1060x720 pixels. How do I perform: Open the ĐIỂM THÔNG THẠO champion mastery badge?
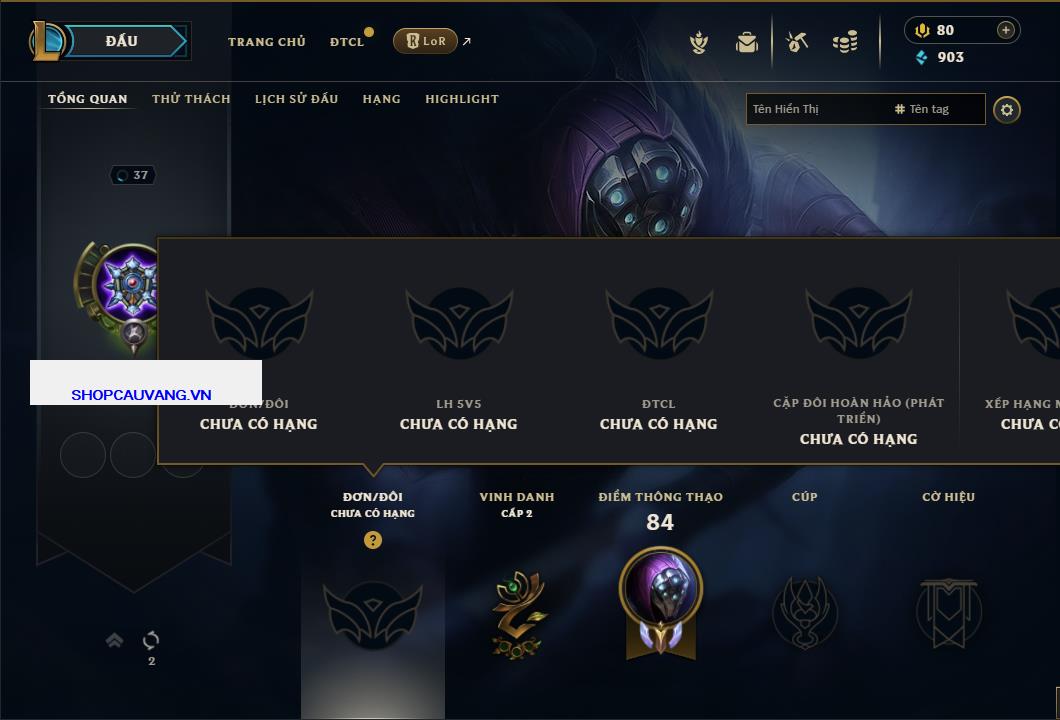tap(660, 603)
